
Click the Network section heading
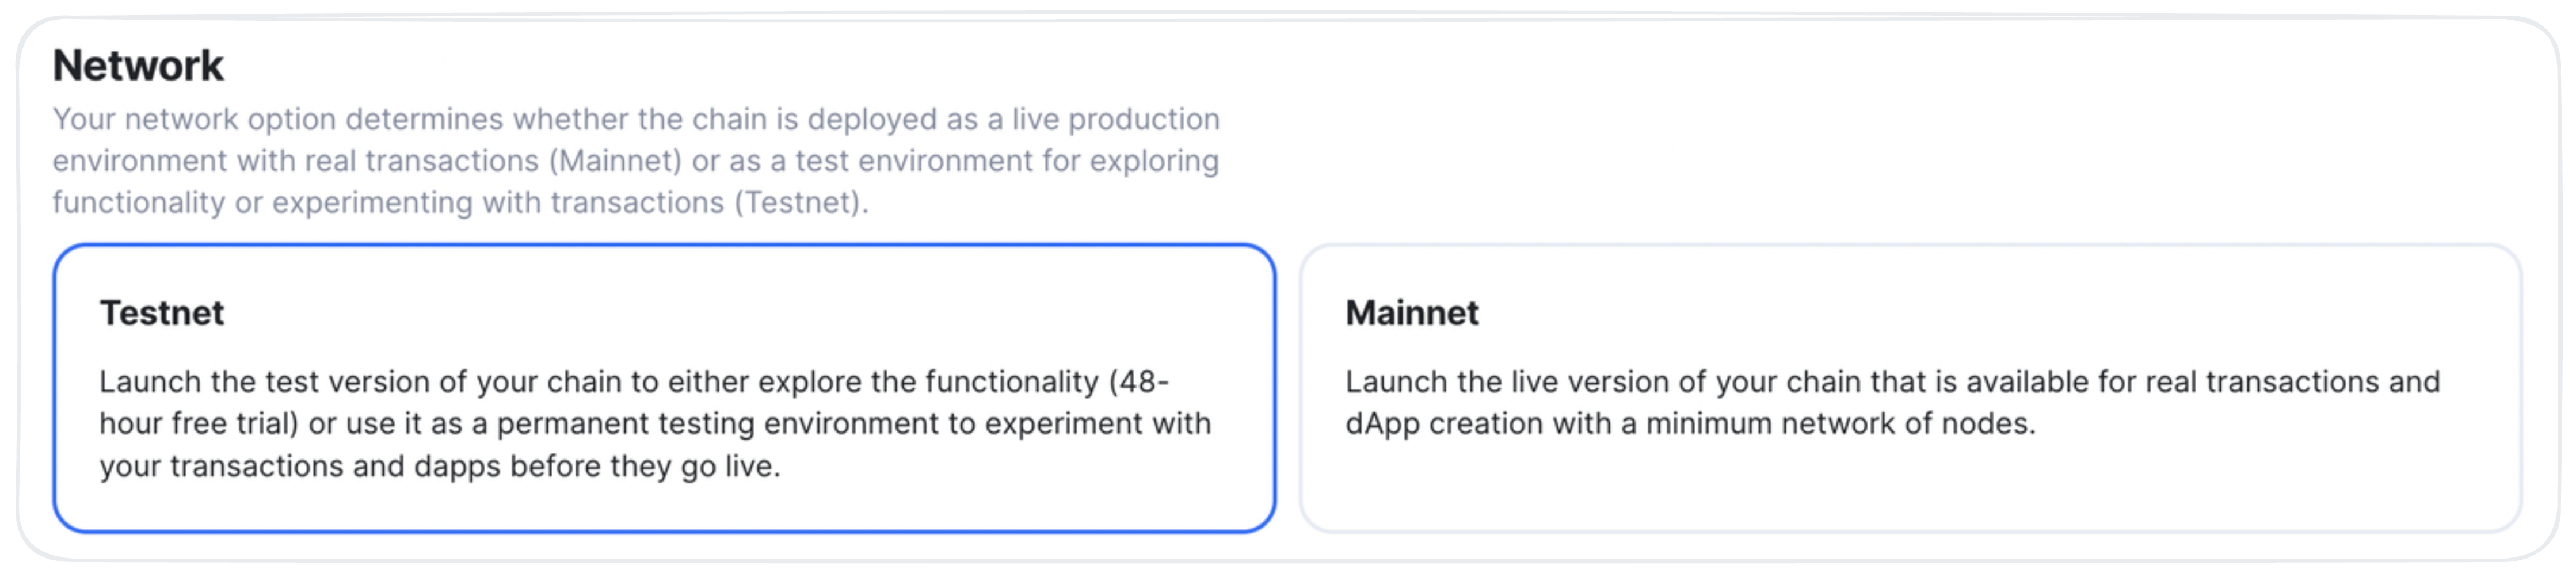pos(138,66)
